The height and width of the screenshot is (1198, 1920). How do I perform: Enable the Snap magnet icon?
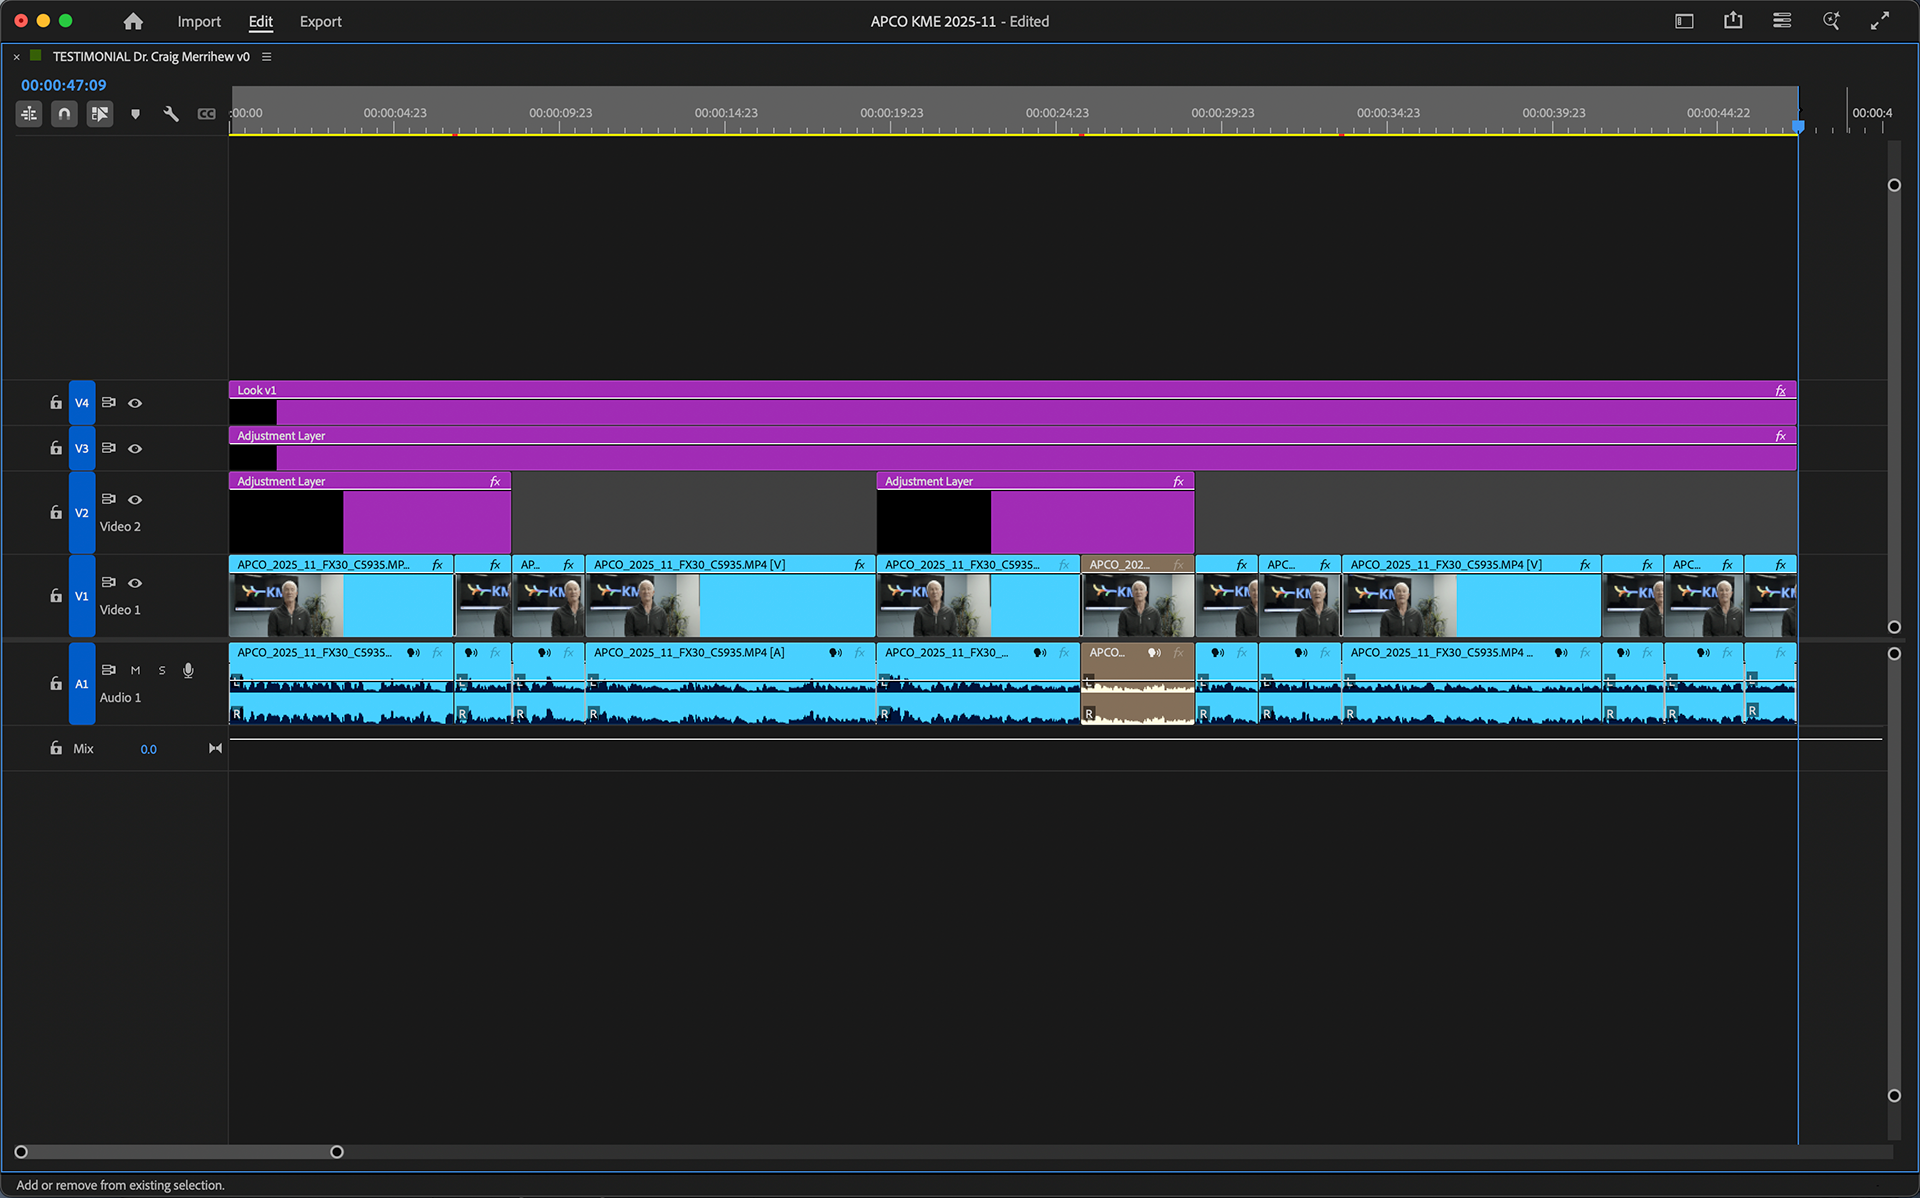[63, 113]
